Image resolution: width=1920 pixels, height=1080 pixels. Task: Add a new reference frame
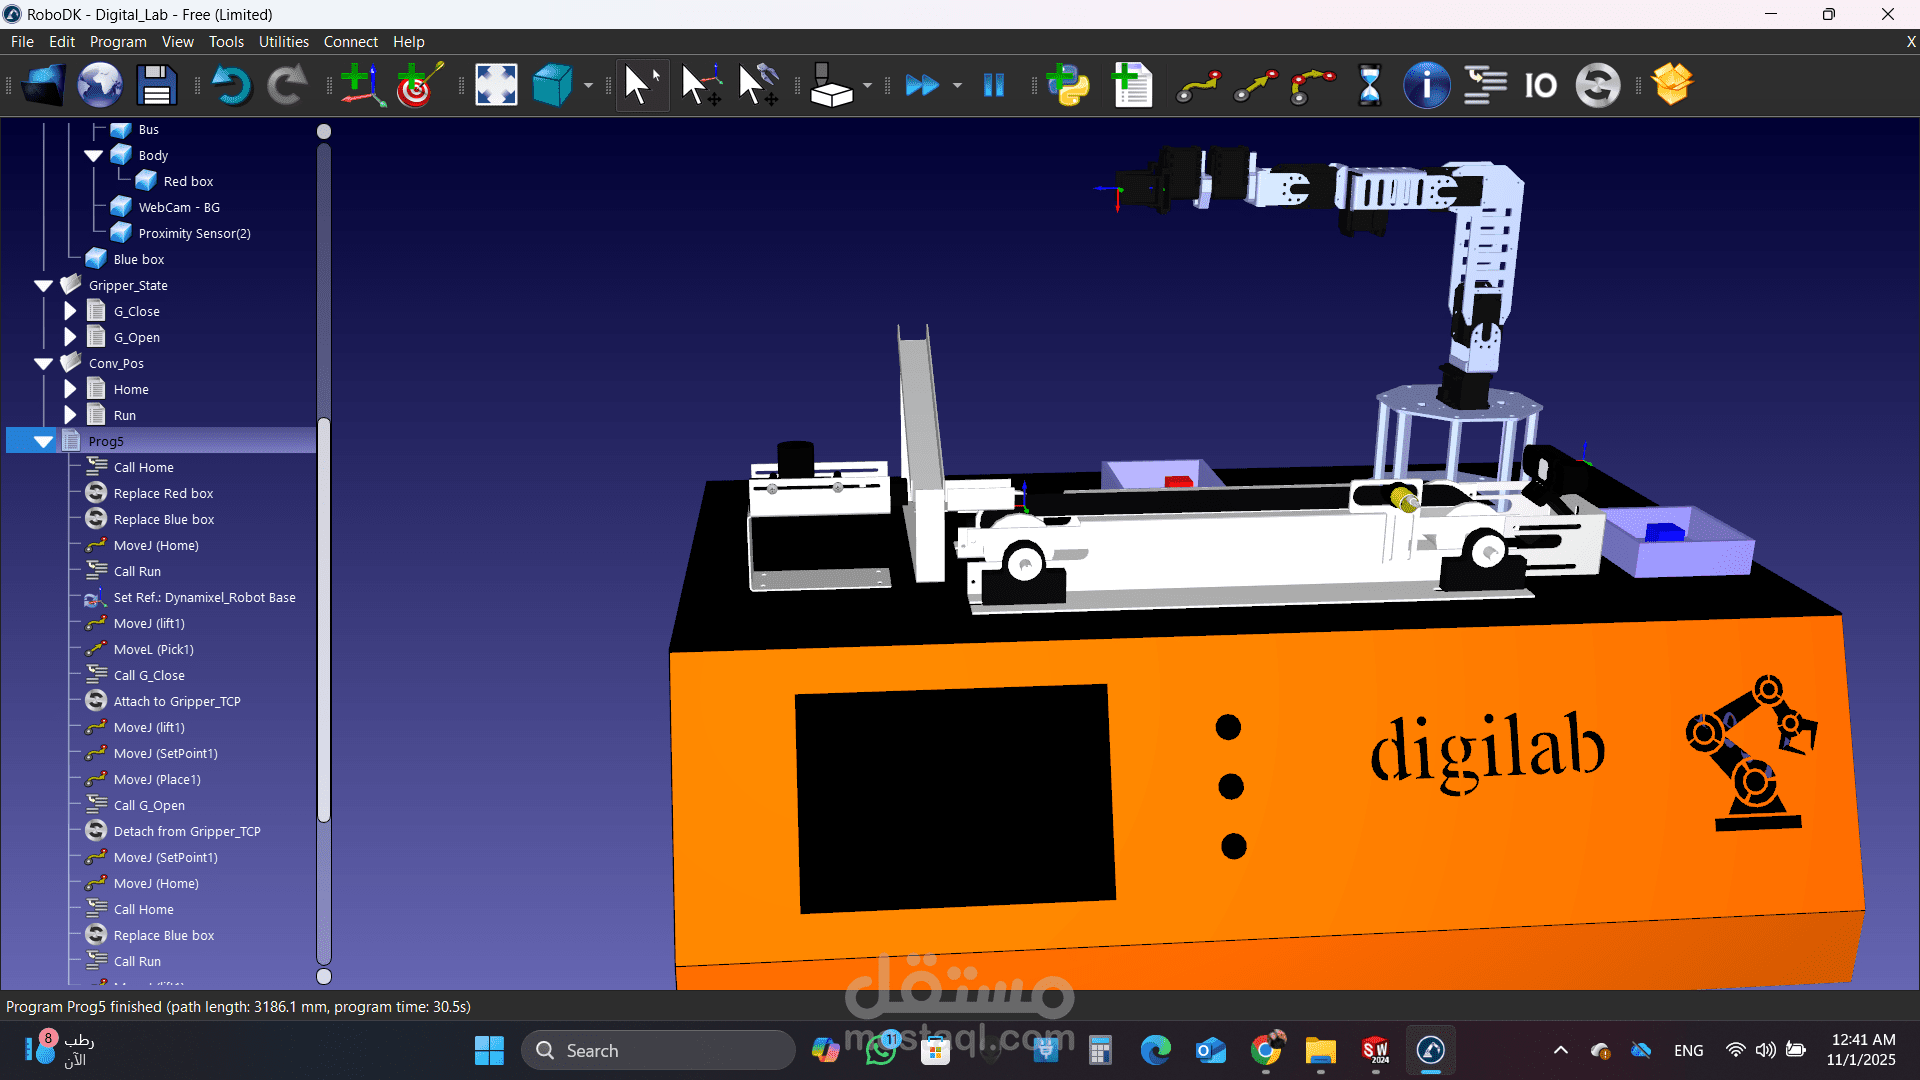click(362, 85)
